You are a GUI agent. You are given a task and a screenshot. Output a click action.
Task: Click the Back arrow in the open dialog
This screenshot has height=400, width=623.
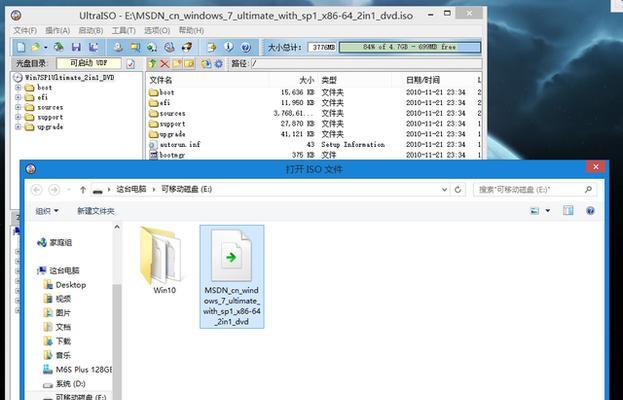coord(37,190)
